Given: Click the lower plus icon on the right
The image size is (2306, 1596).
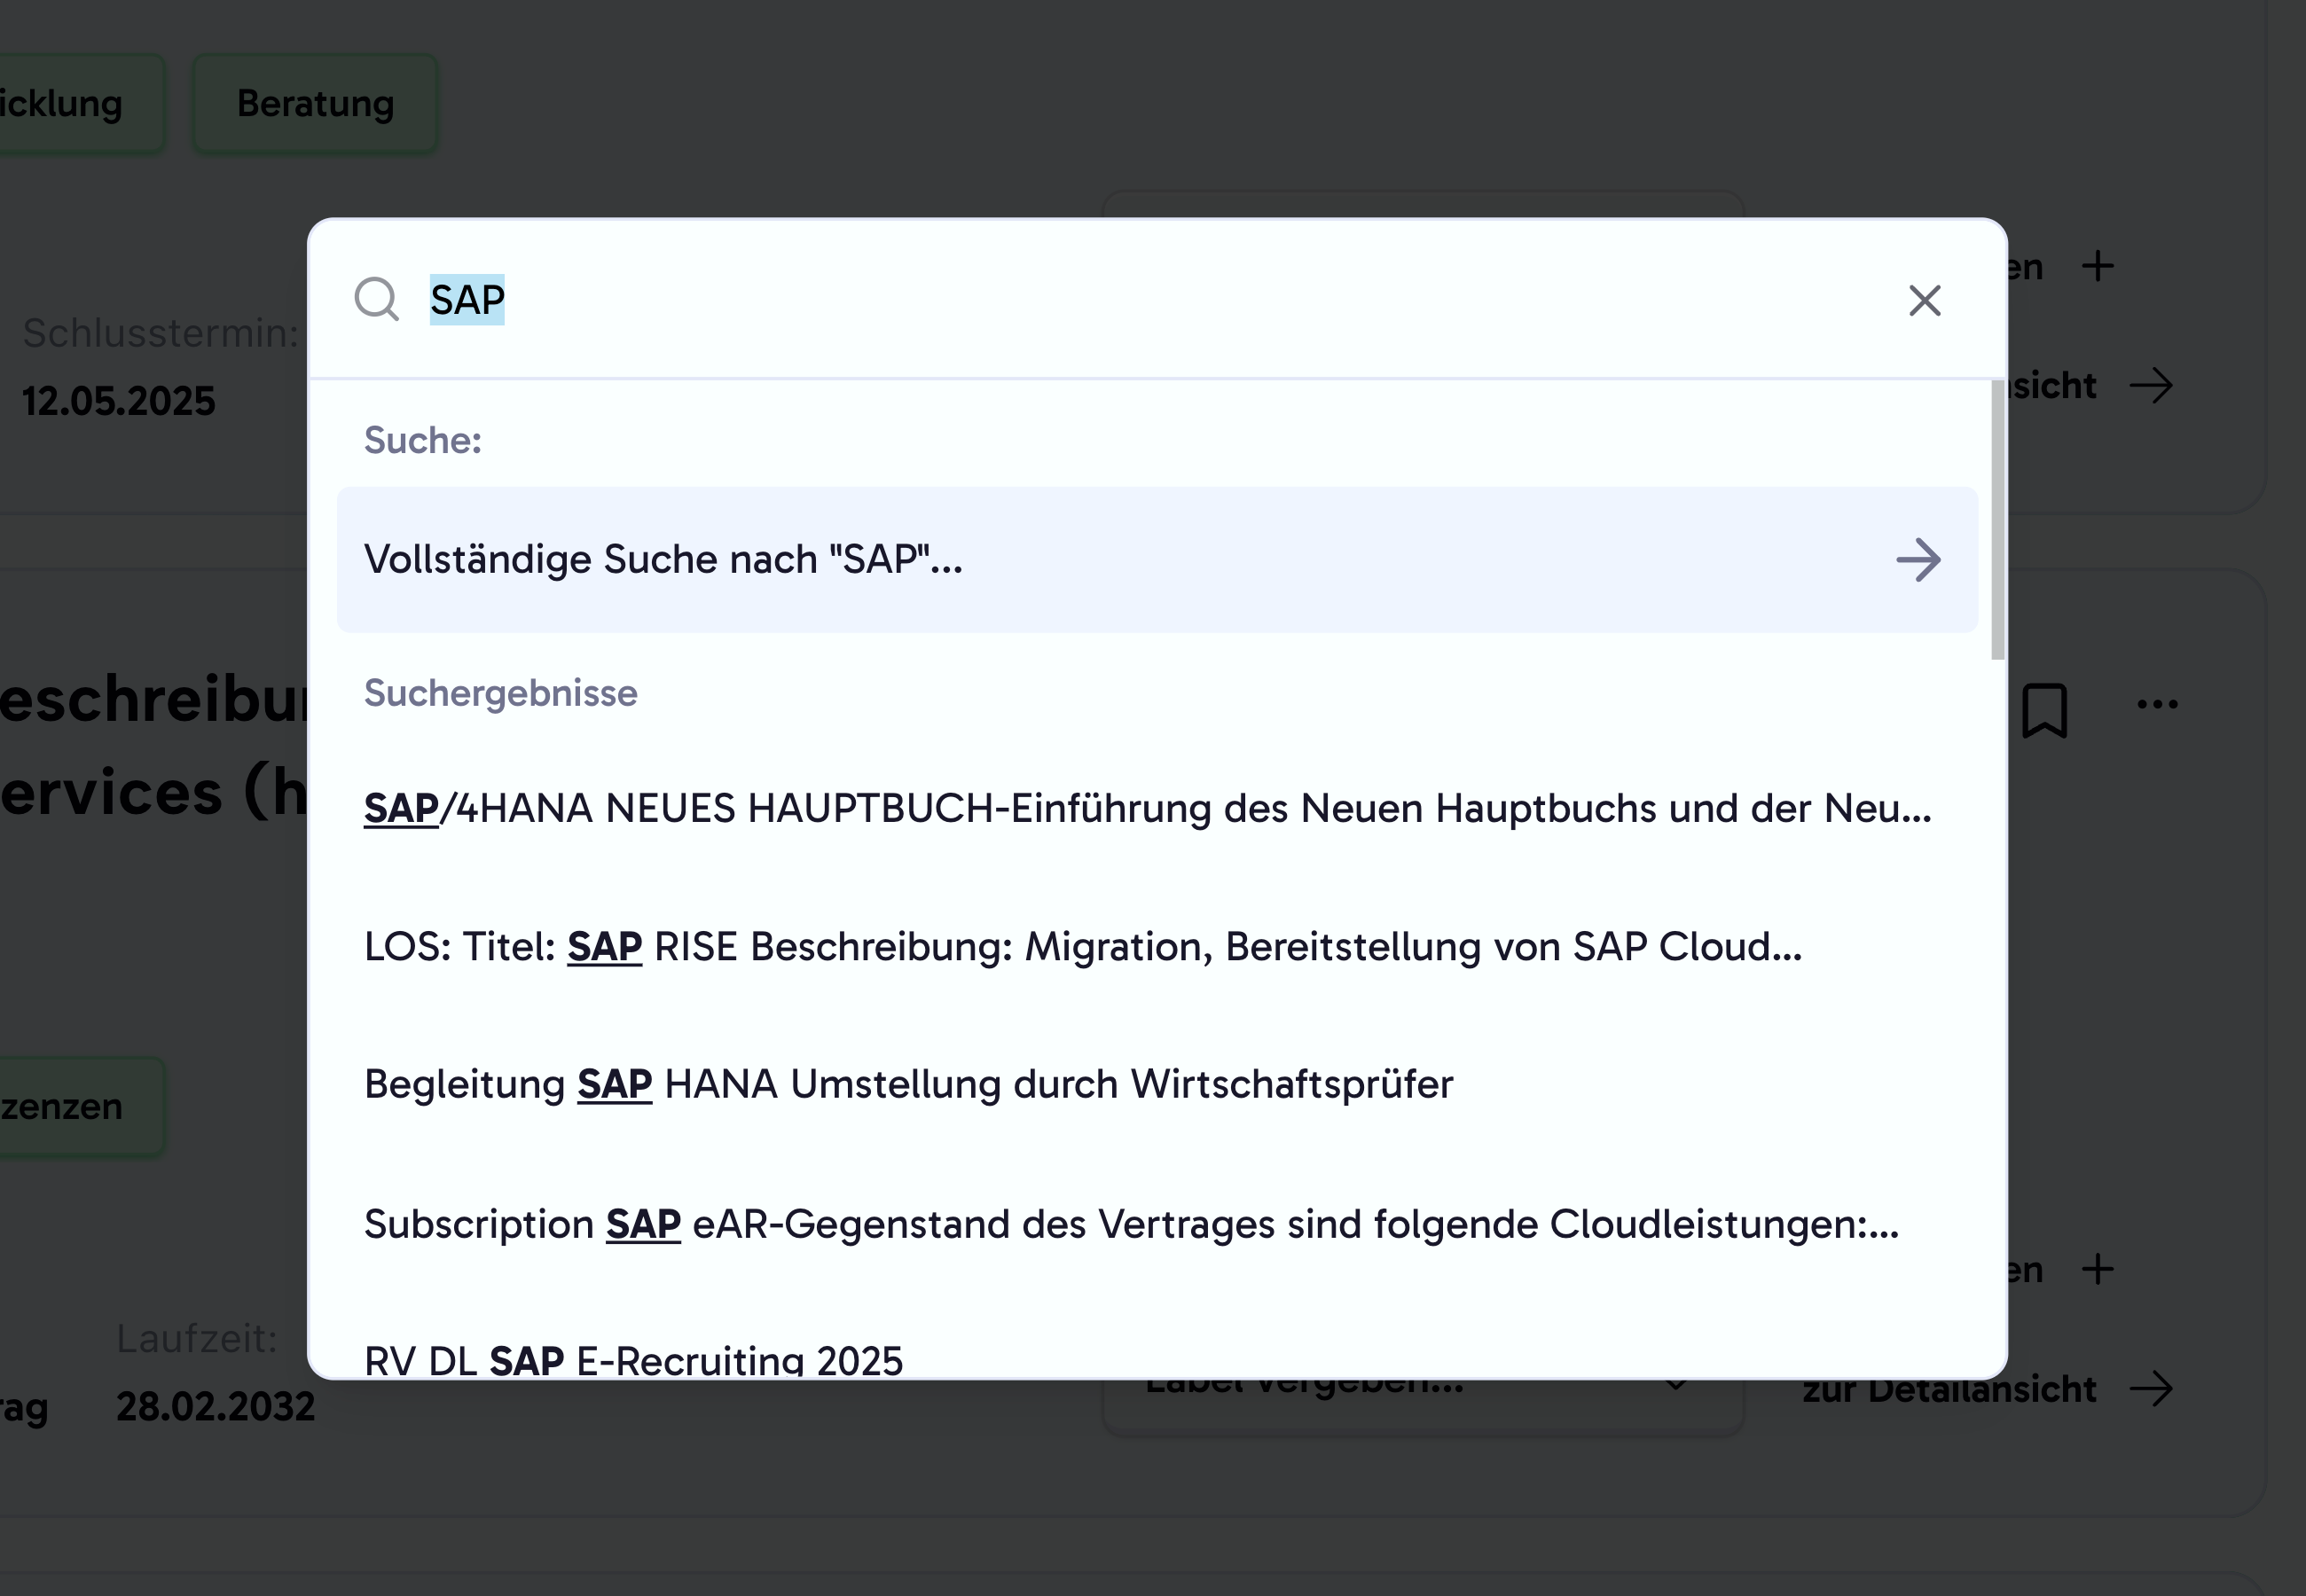Looking at the screenshot, I should click(x=2097, y=1269).
